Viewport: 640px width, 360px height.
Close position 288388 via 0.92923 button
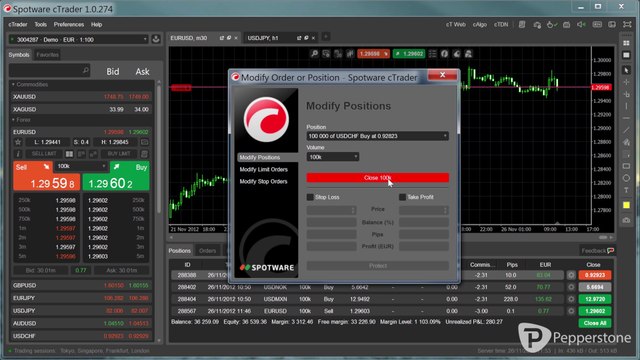coord(595,275)
